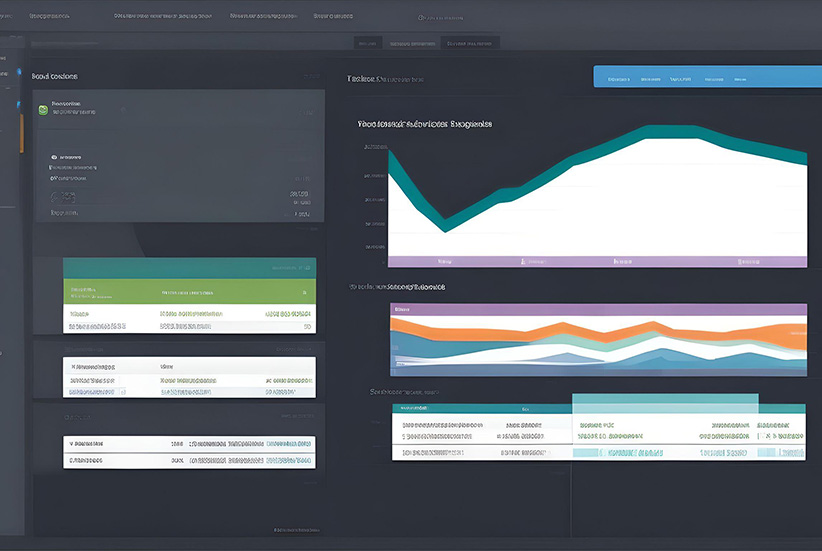
Task: Expand the green header row in left table
Action: [189, 293]
